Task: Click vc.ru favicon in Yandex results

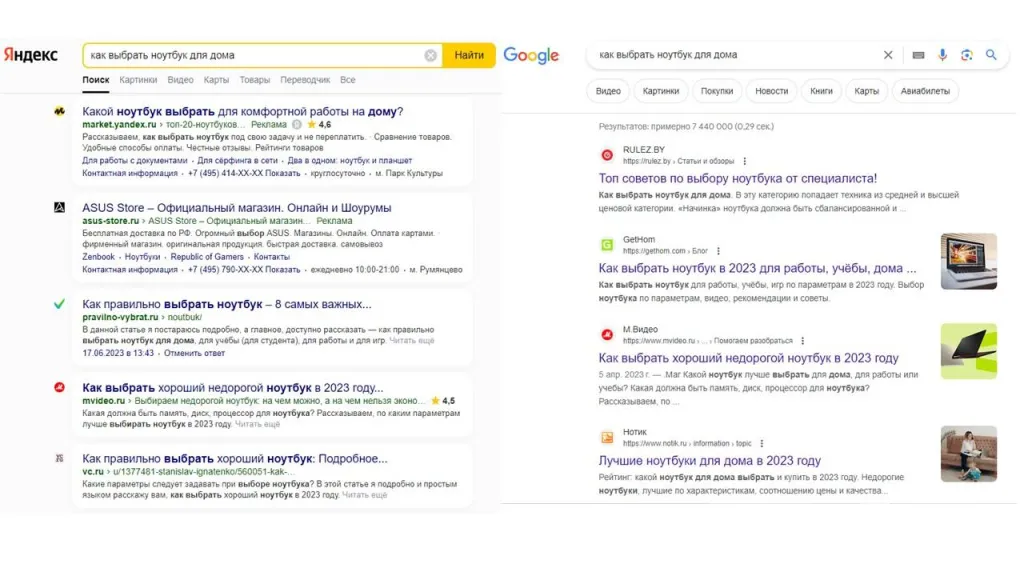Action: tap(59, 458)
